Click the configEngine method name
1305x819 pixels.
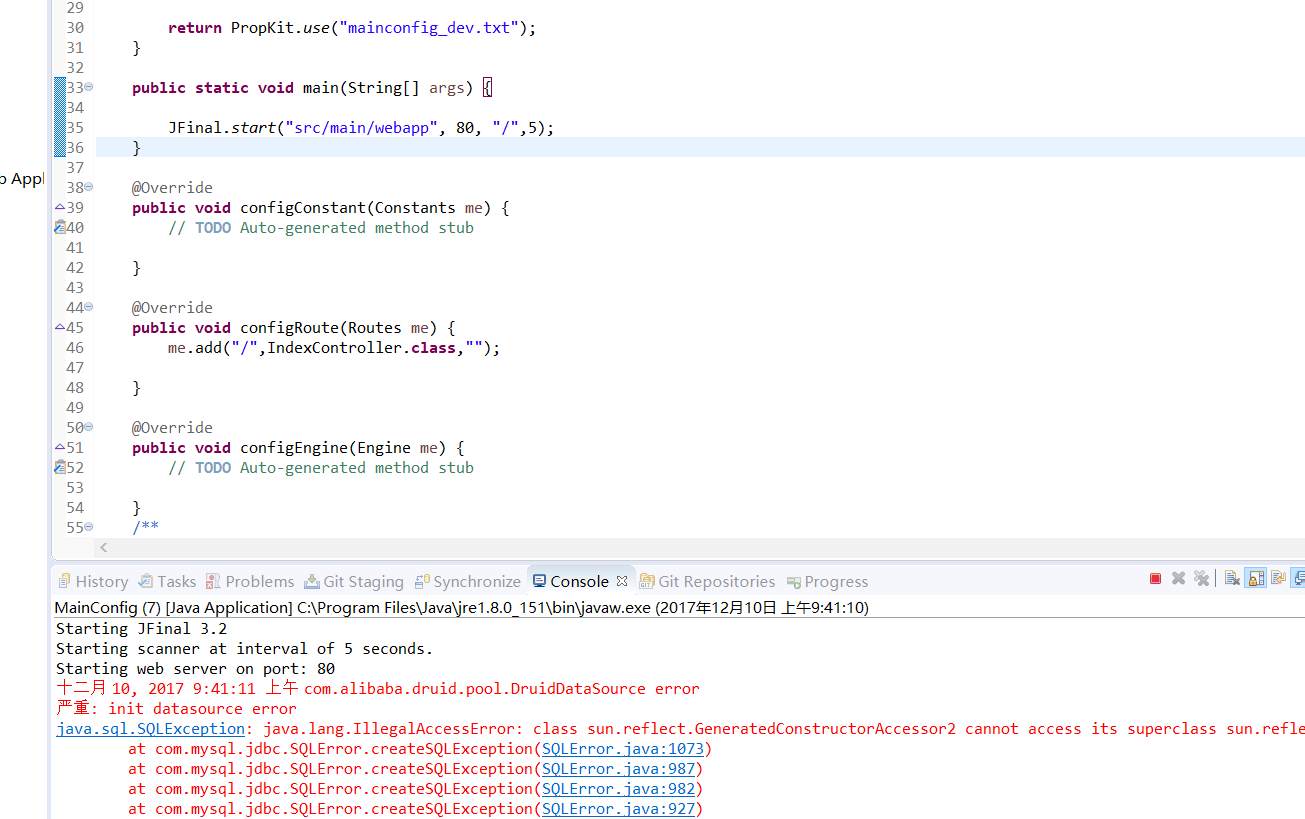[x=294, y=448]
